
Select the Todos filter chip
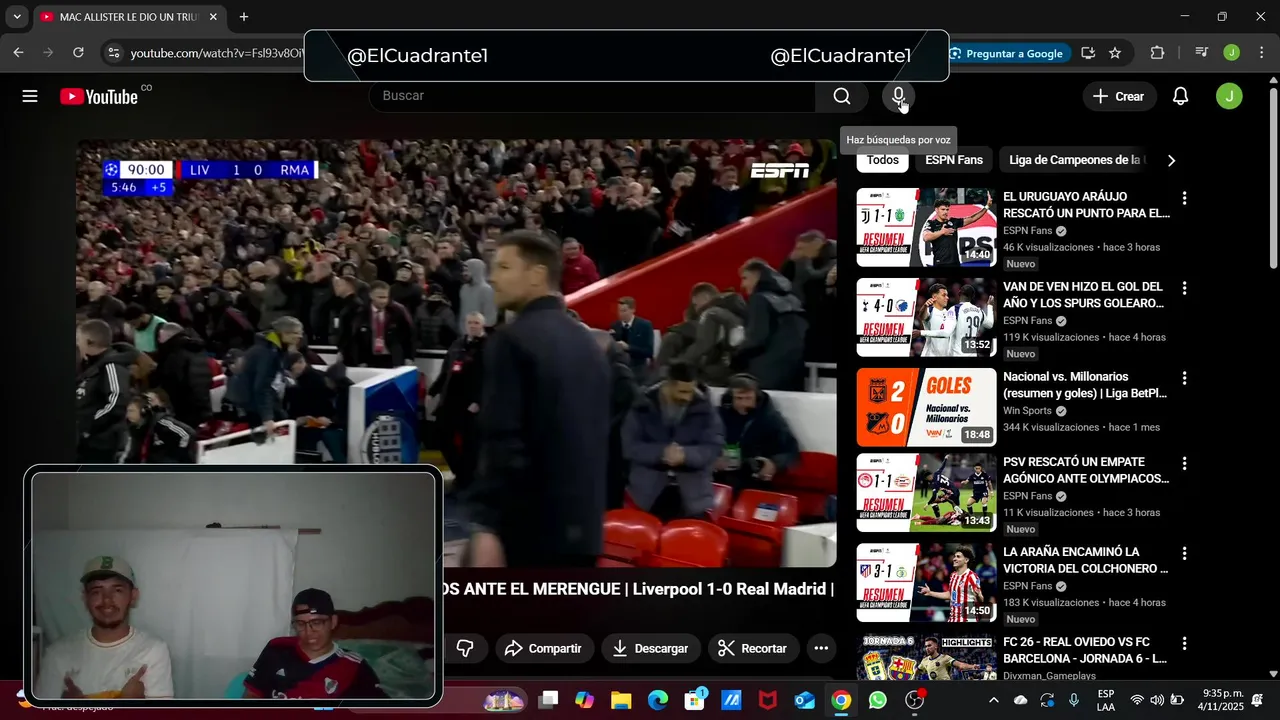point(882,160)
